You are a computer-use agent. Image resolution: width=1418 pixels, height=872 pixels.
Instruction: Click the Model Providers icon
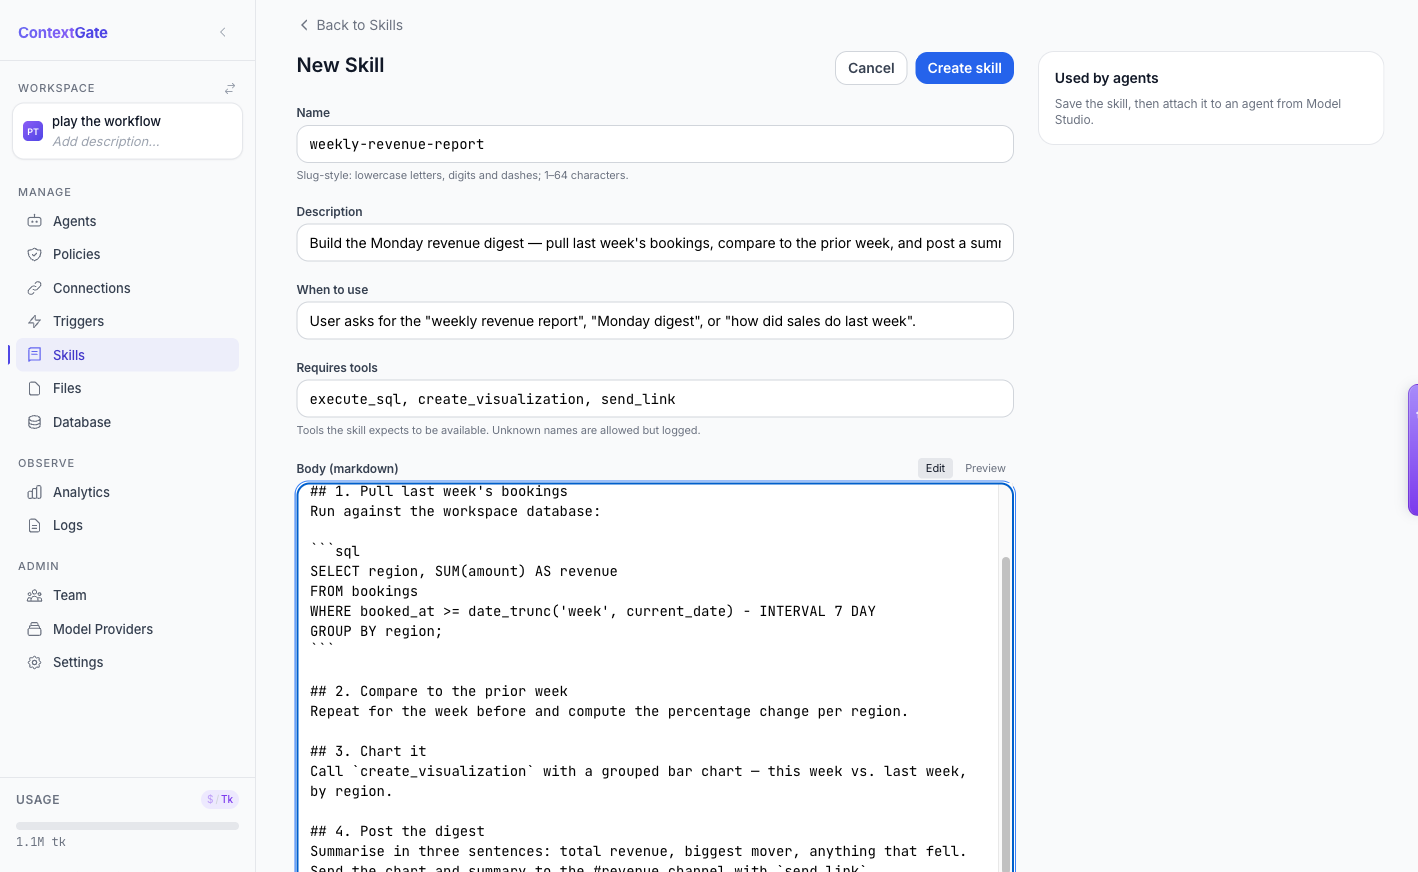coord(35,629)
